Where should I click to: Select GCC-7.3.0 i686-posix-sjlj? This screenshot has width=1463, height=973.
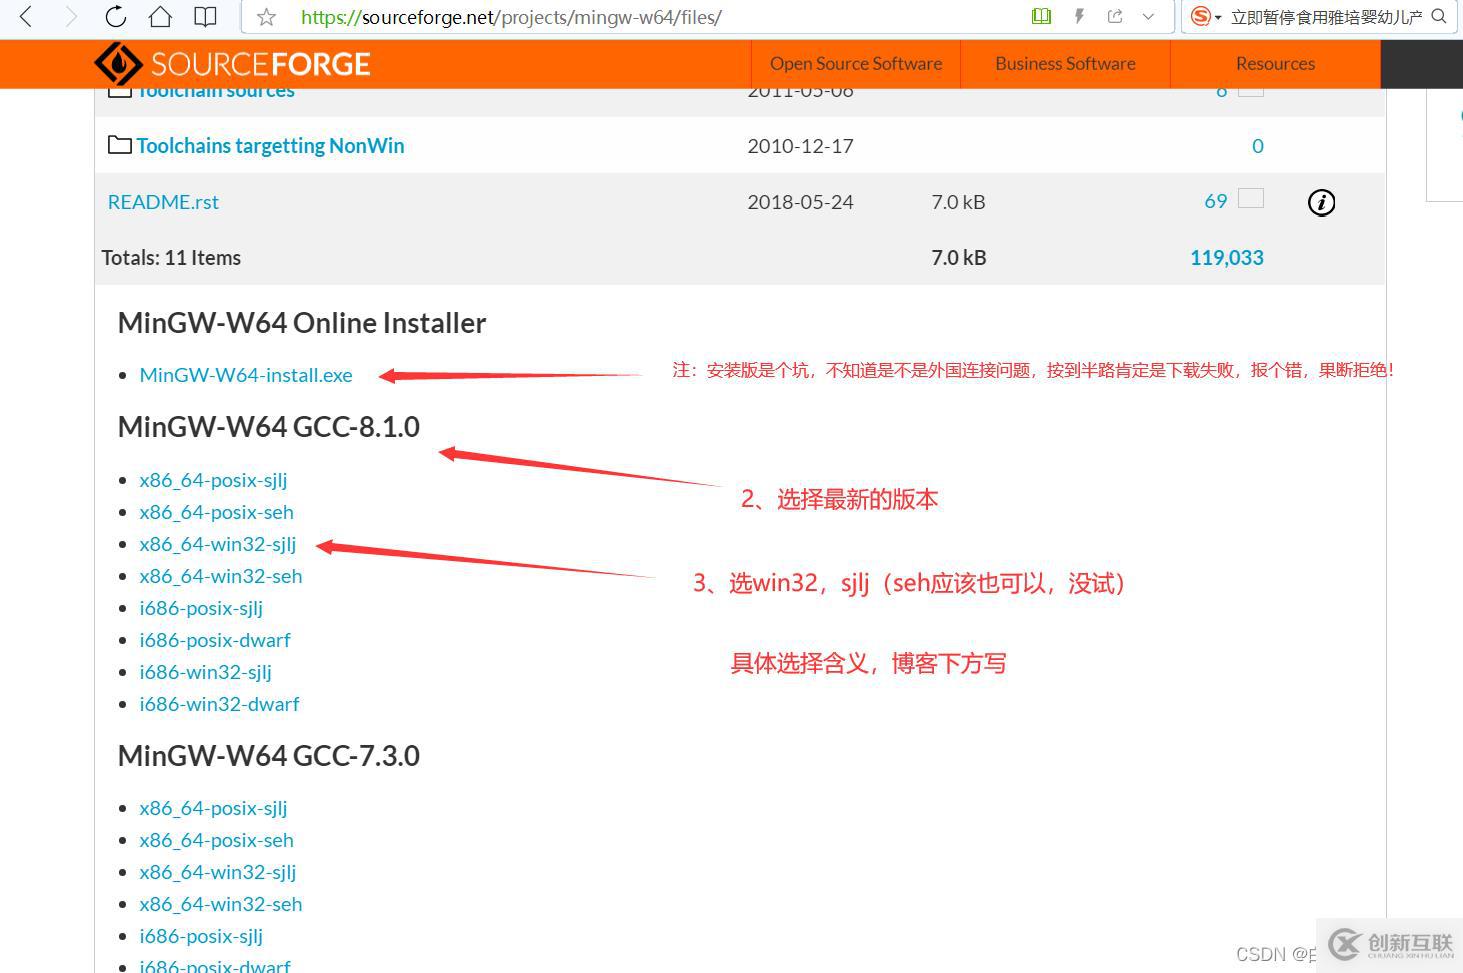click(x=201, y=936)
